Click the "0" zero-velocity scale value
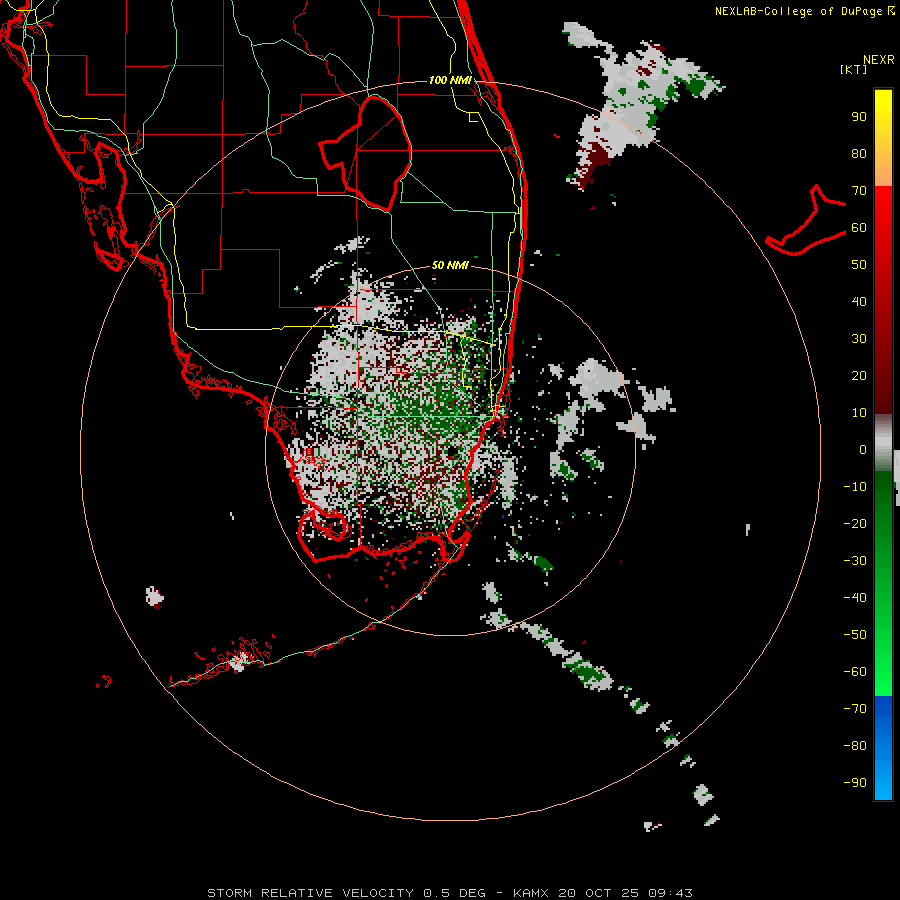The height and width of the screenshot is (900, 900). coord(863,450)
